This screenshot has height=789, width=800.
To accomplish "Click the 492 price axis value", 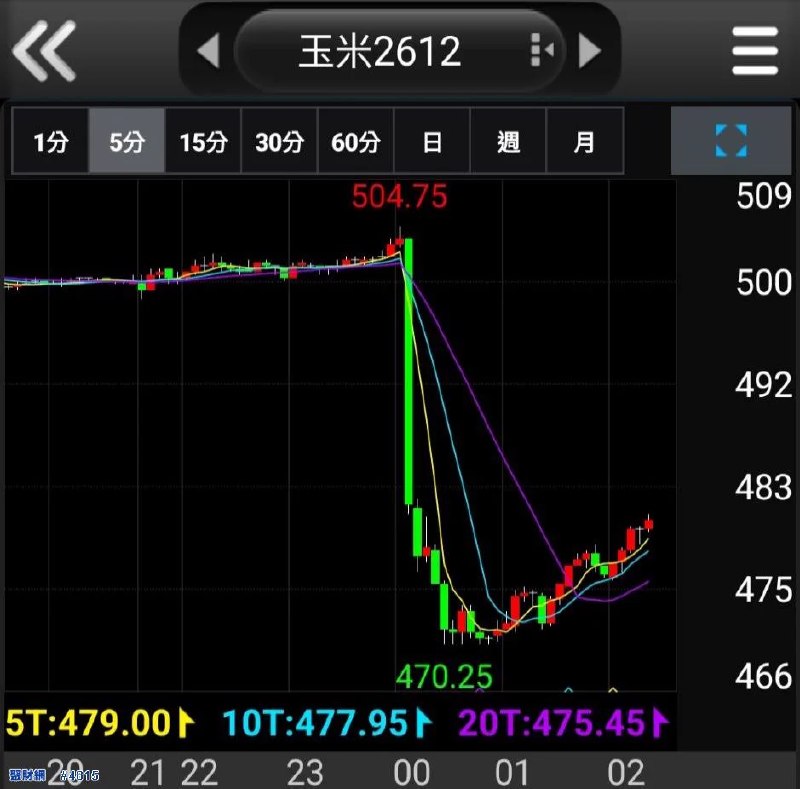I will tap(763, 384).
